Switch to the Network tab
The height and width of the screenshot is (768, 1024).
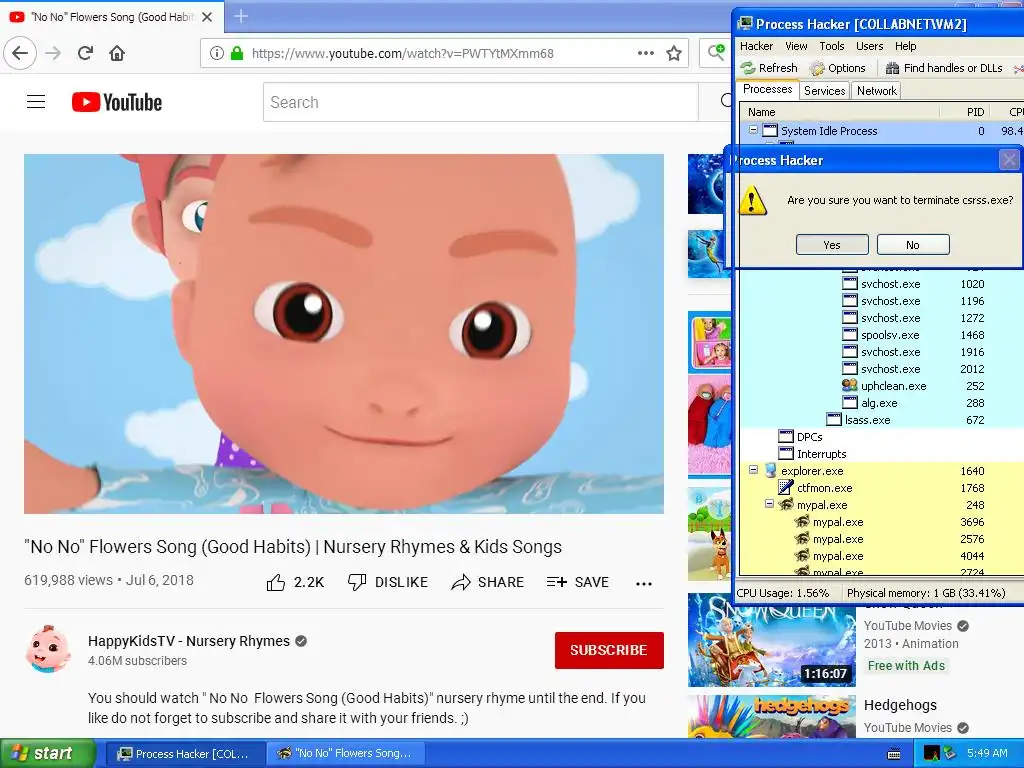click(x=876, y=91)
